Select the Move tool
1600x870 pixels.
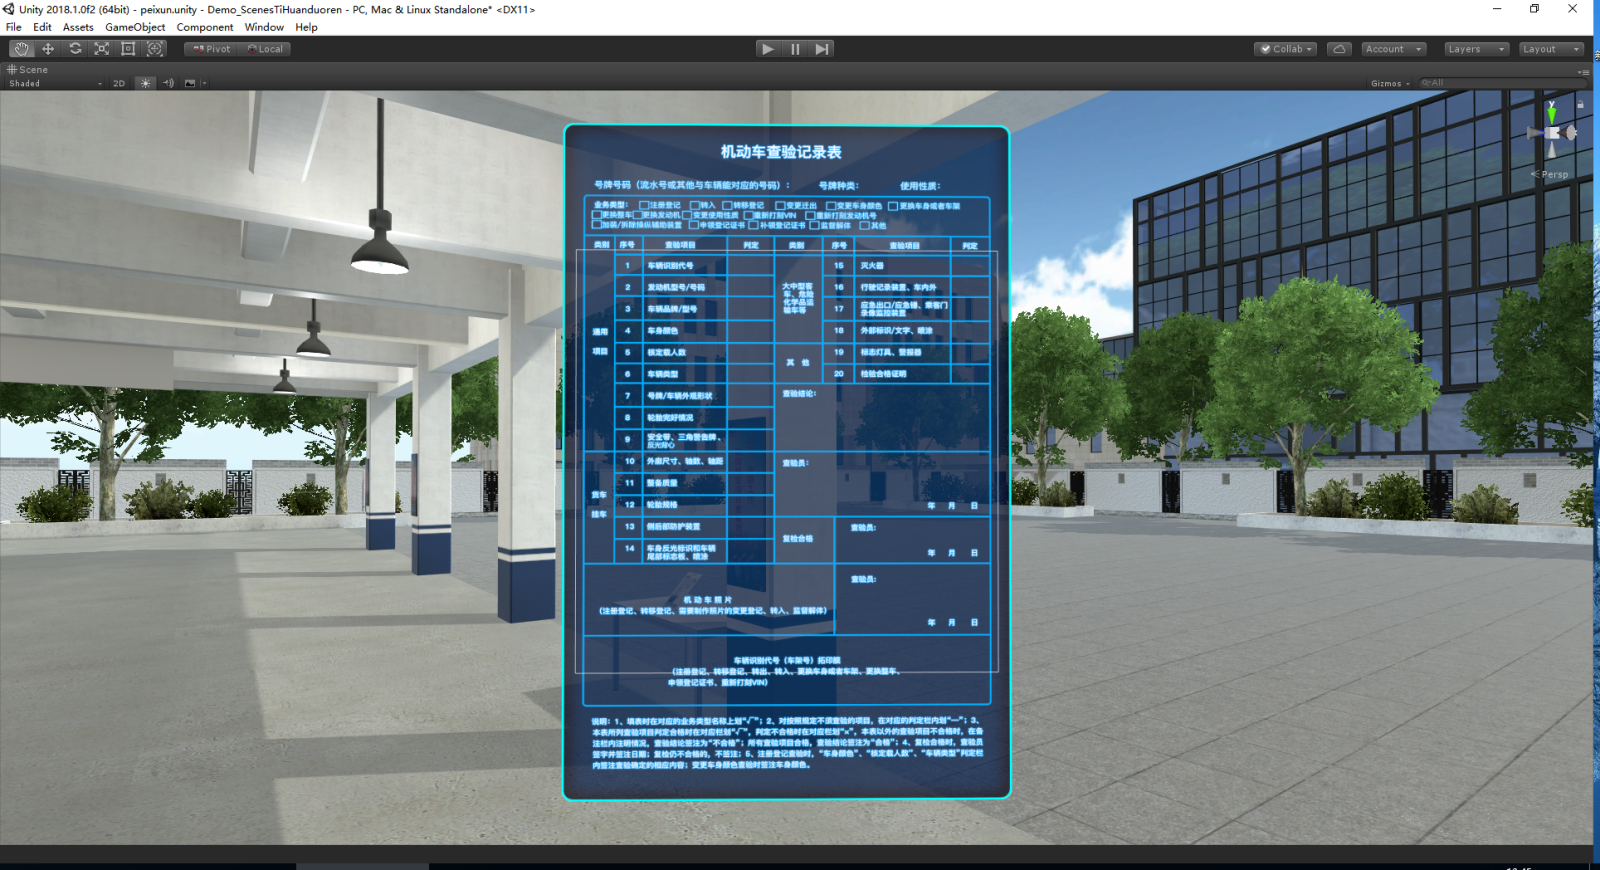coord(48,49)
